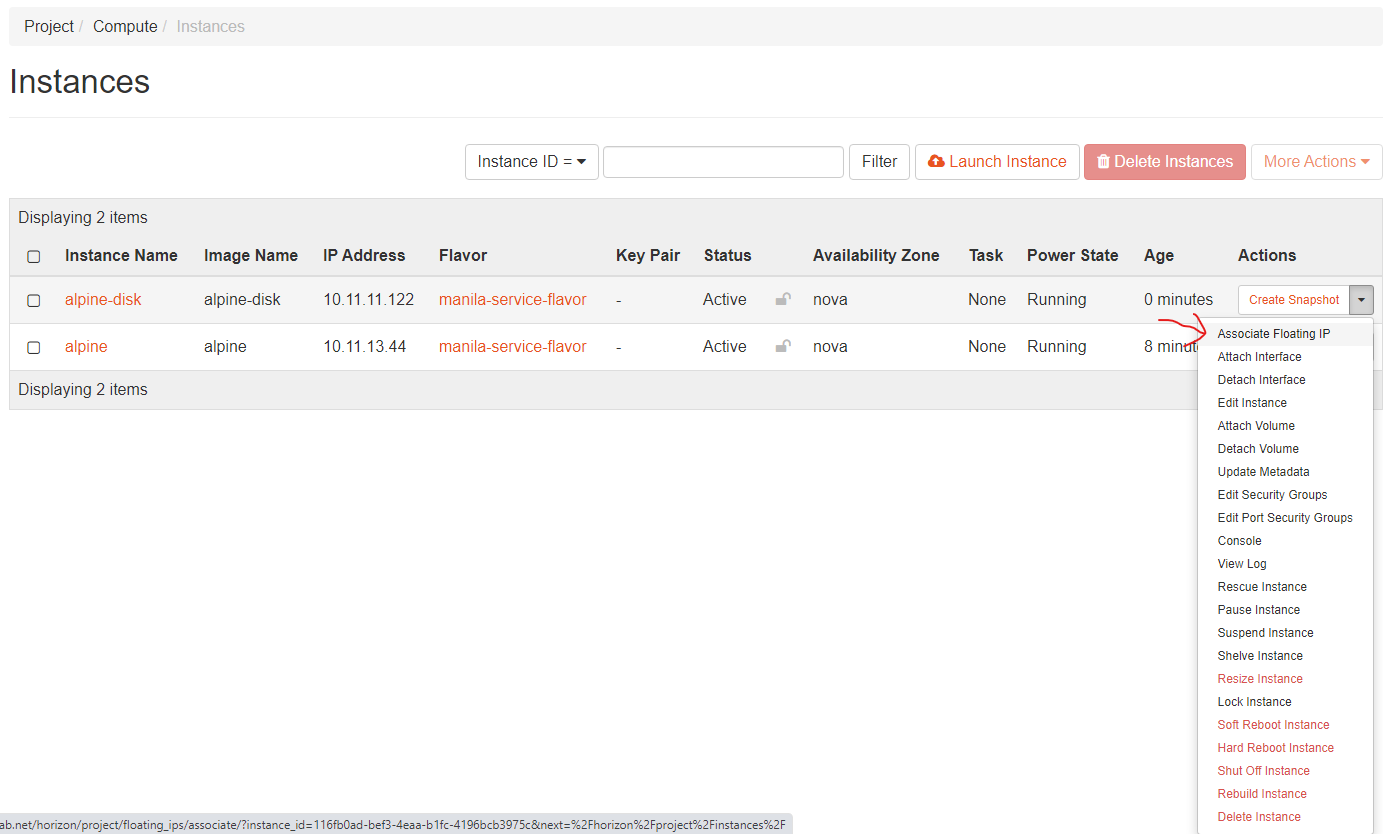
Task: Tick the alpine instance checkbox
Action: pos(34,347)
